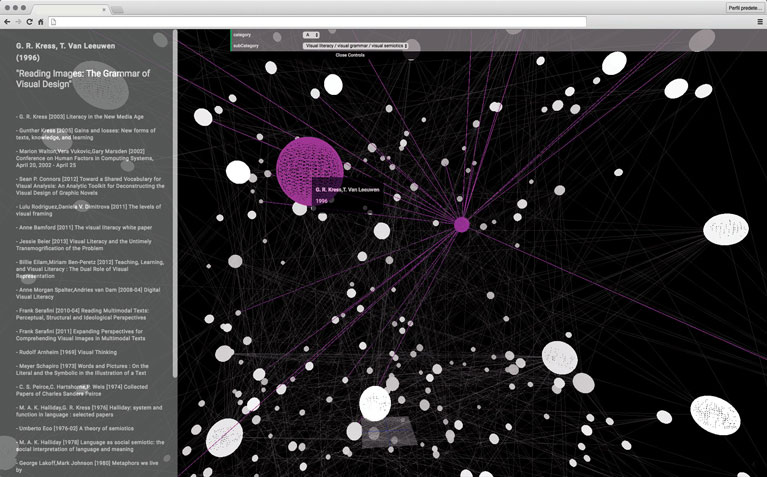The width and height of the screenshot is (767, 477).
Task: Select Meyer Schapiro [1973] Words and Pictures
Action: click(82, 369)
